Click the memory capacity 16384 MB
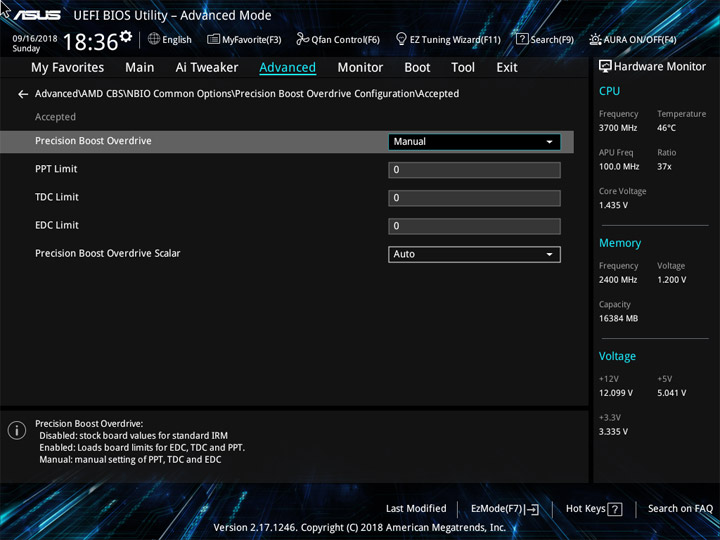The image size is (720, 540). [x=618, y=318]
